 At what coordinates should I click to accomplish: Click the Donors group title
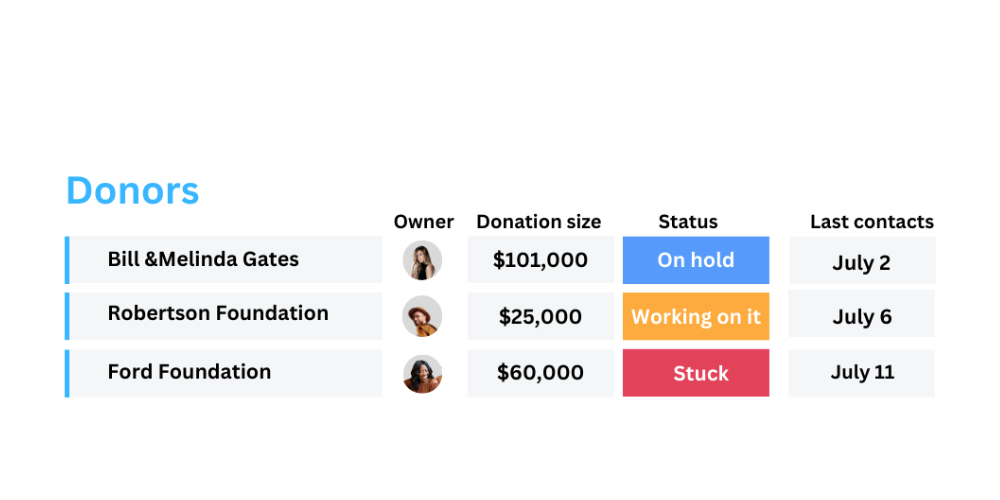coord(133,191)
